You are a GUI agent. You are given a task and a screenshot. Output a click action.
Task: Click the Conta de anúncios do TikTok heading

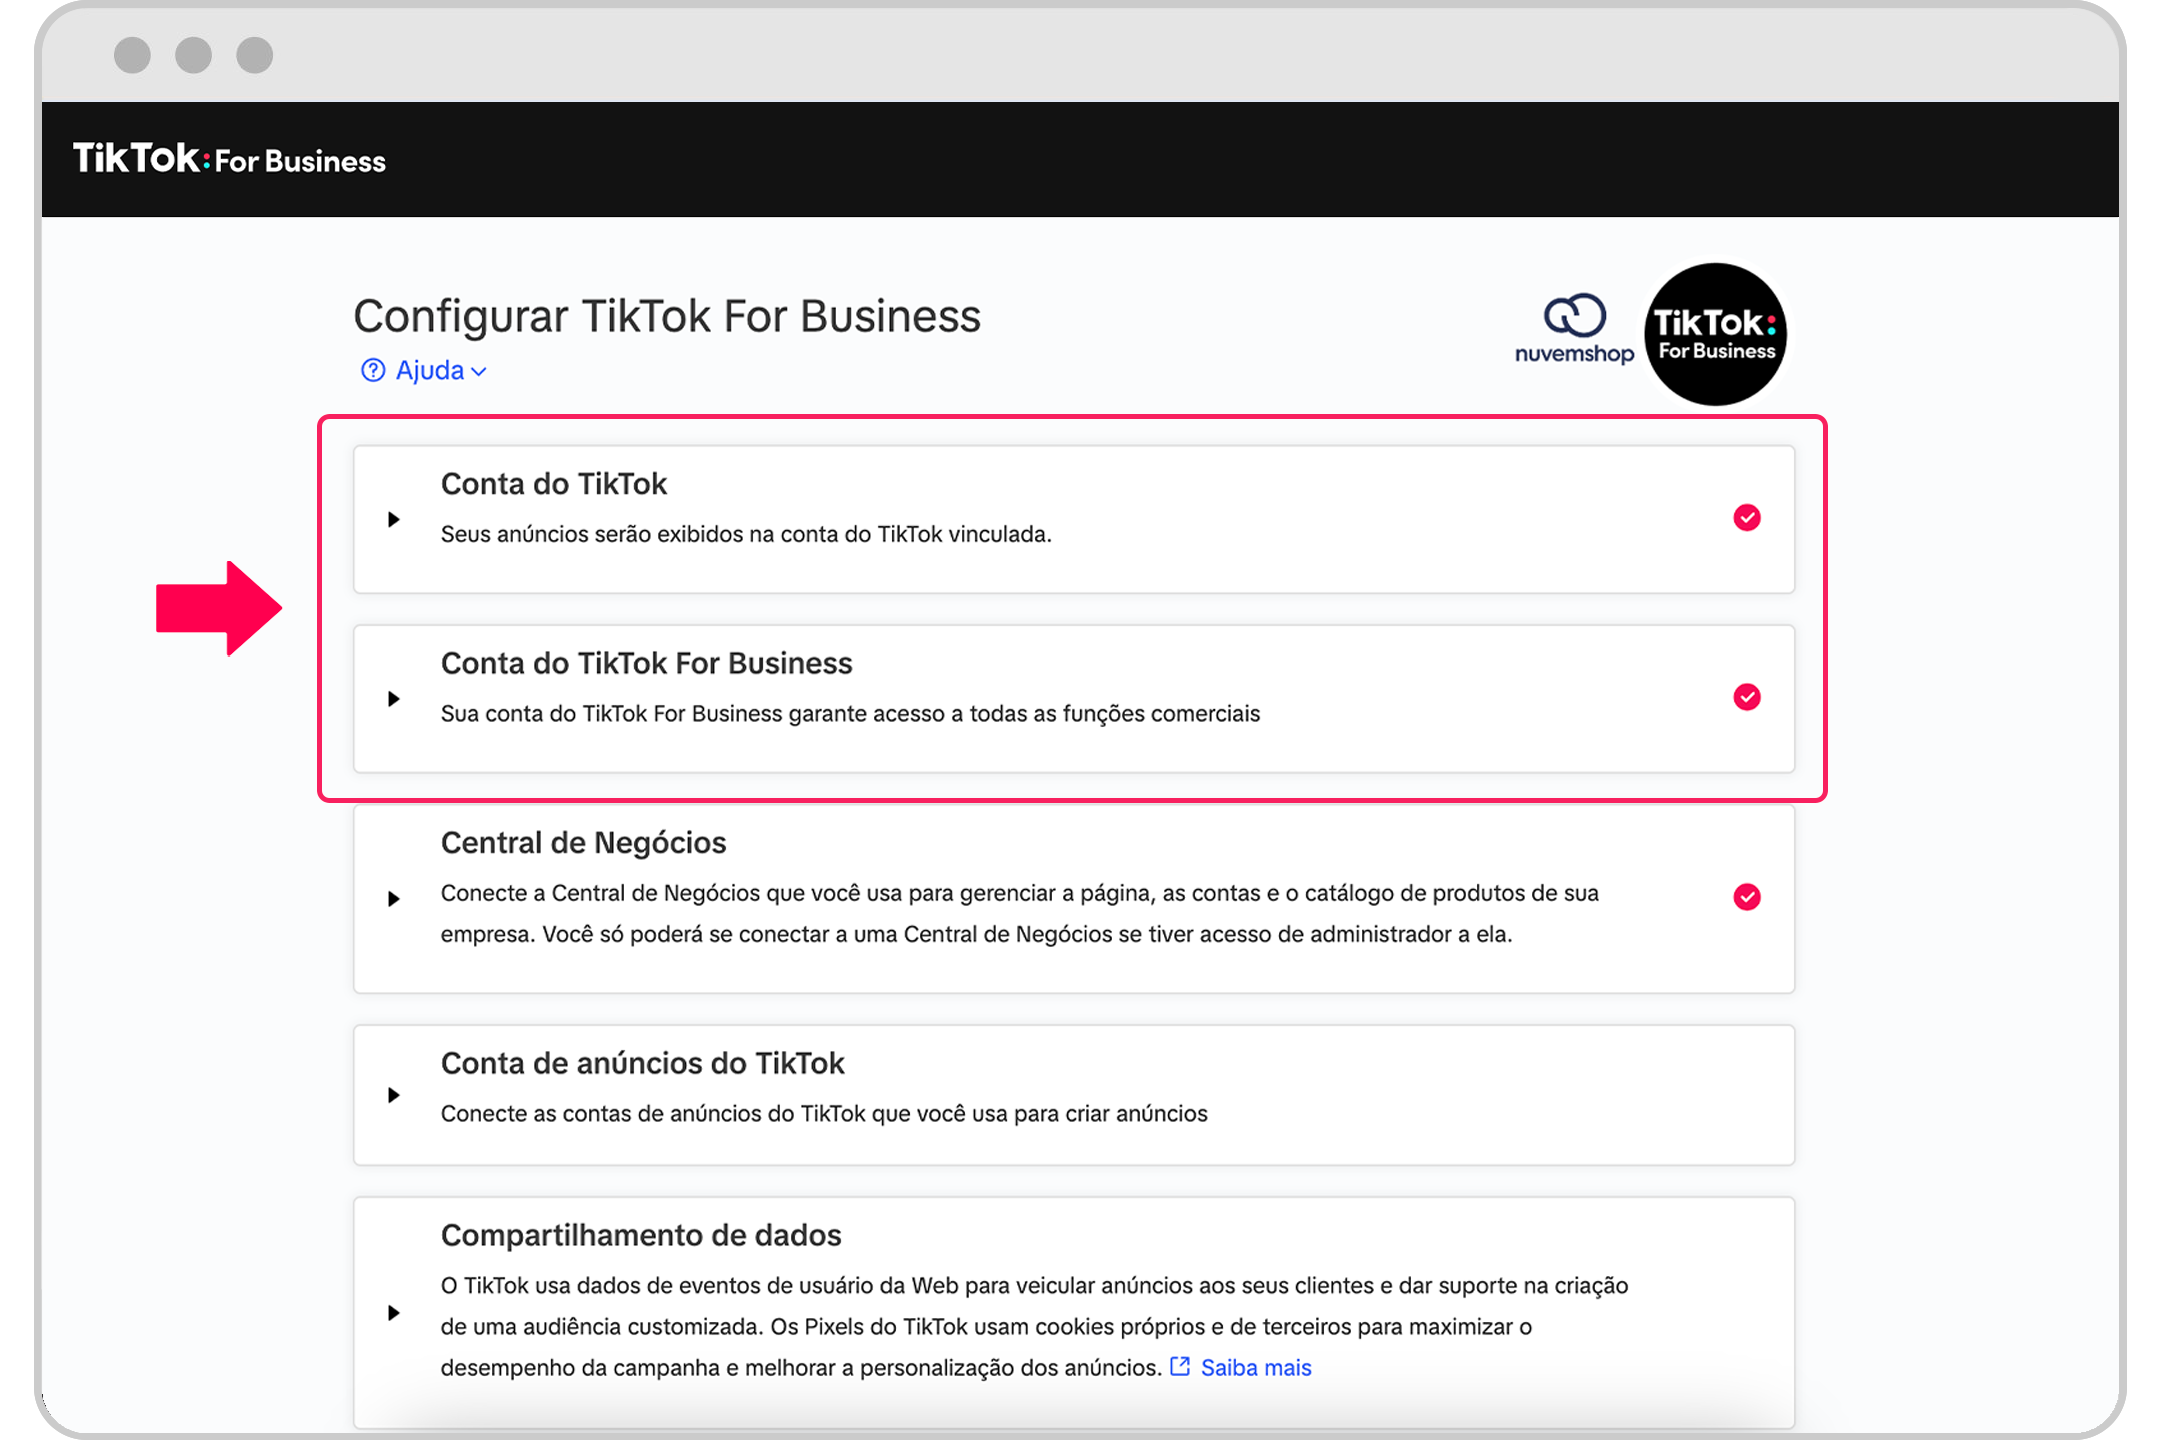click(x=642, y=1063)
